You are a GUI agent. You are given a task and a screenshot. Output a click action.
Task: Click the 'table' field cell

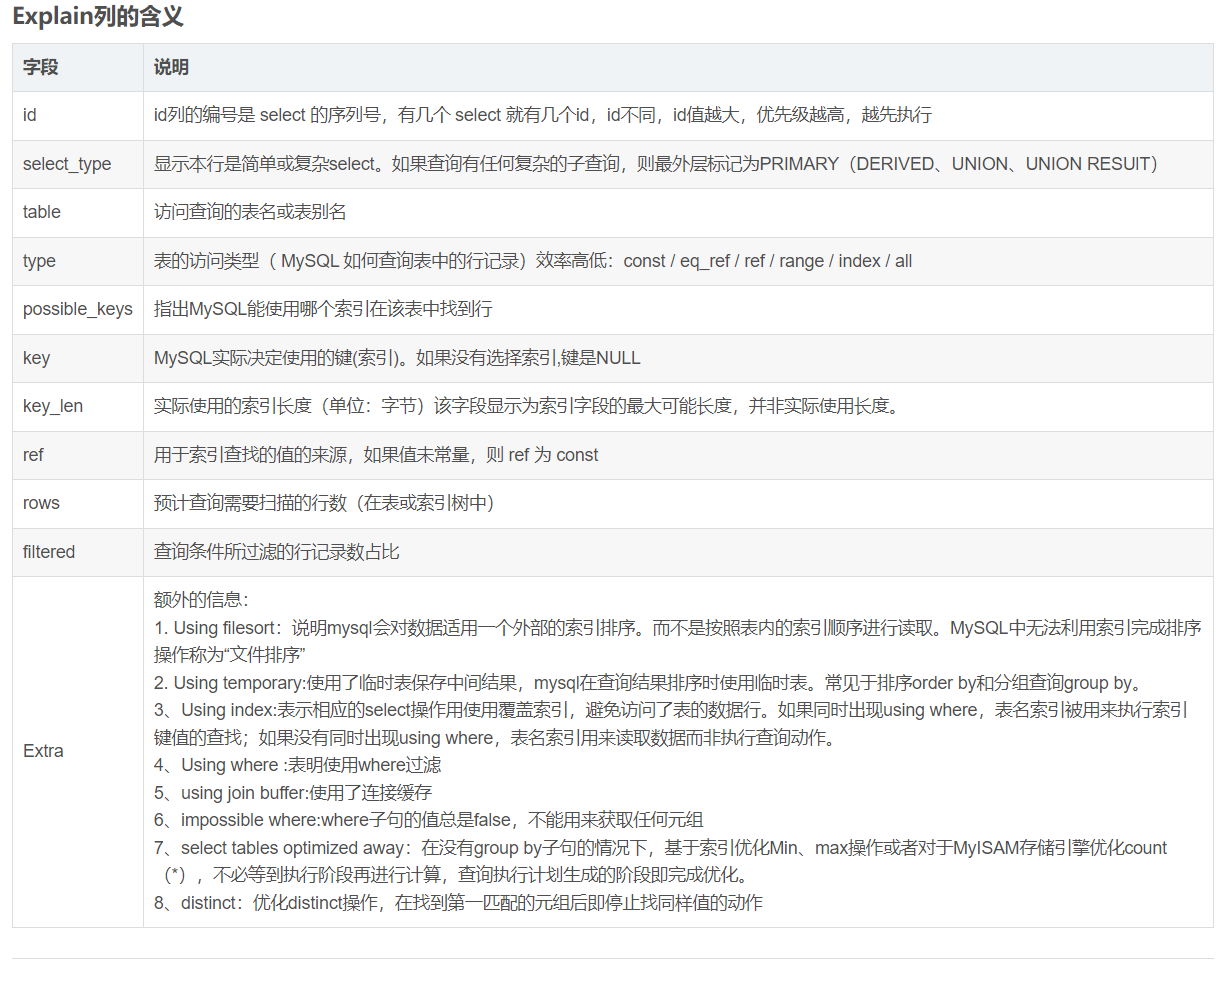78,212
